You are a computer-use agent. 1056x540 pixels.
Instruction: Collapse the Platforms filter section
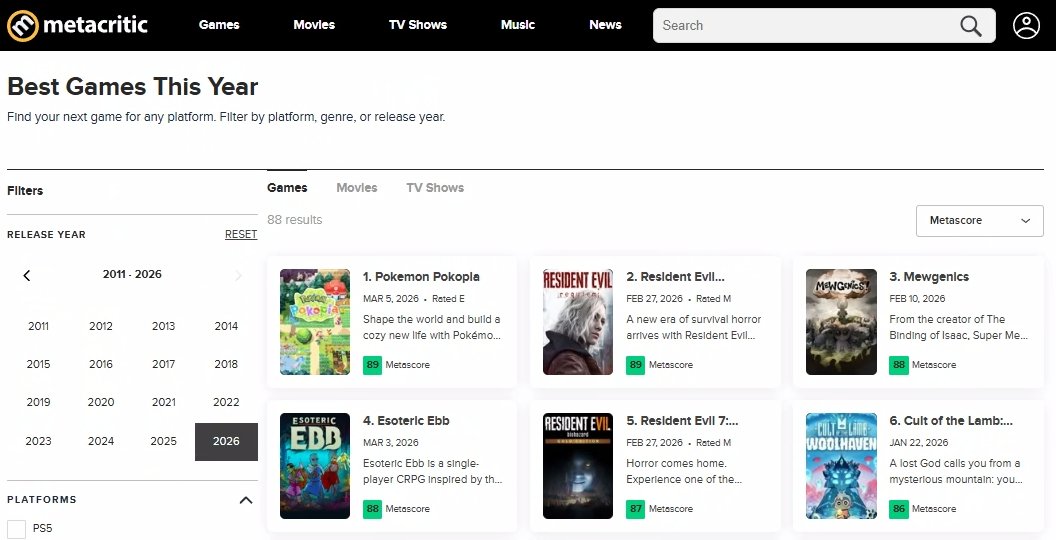[x=246, y=500]
